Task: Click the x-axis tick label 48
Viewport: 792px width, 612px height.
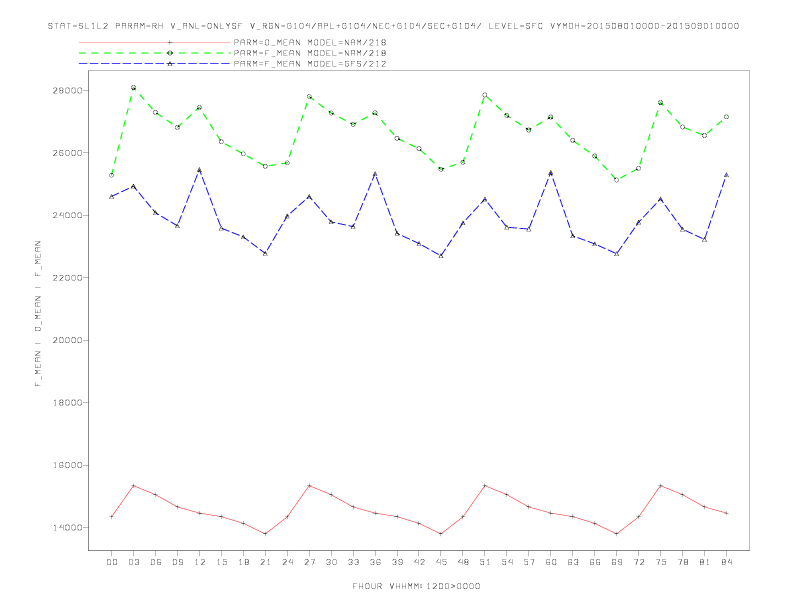Action: pyautogui.click(x=463, y=562)
